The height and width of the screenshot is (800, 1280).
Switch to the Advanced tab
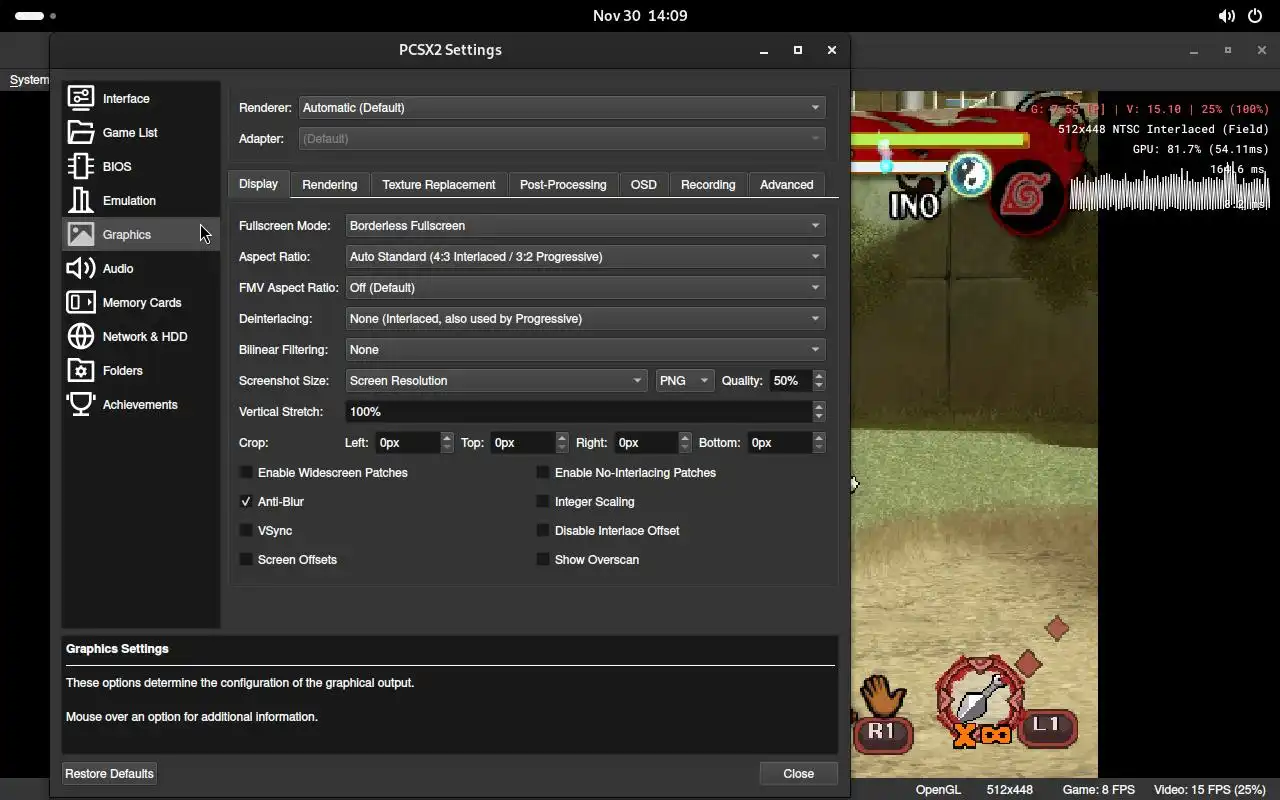pos(787,184)
